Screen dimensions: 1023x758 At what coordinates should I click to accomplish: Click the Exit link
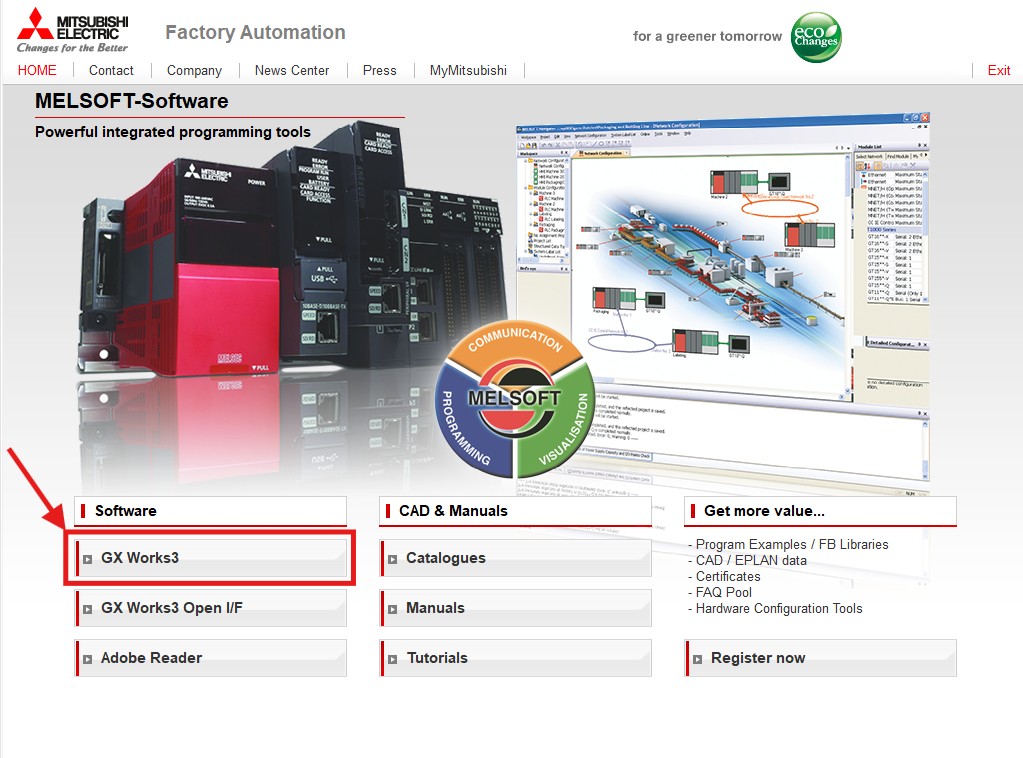999,70
